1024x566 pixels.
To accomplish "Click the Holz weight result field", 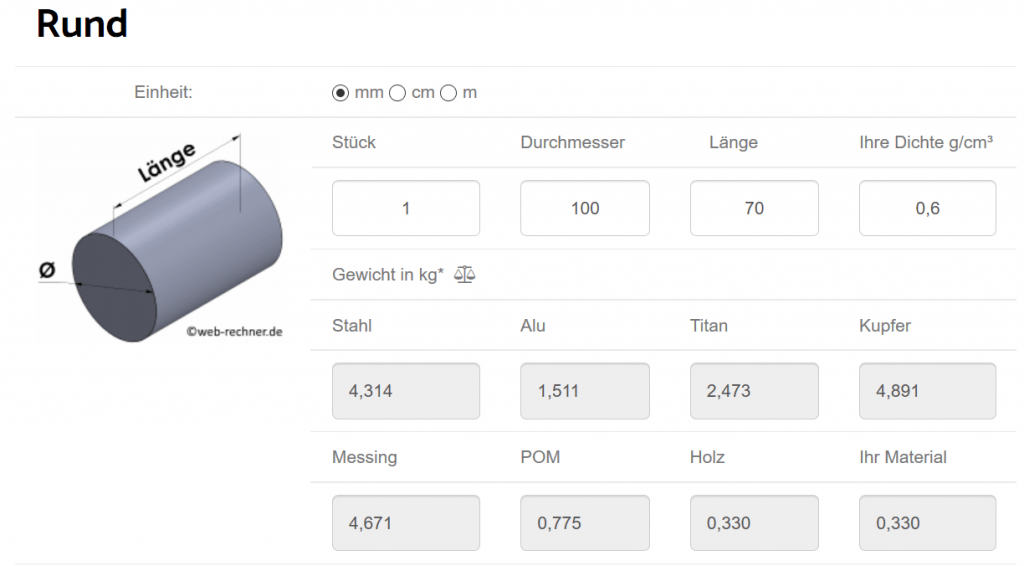I will pos(754,523).
